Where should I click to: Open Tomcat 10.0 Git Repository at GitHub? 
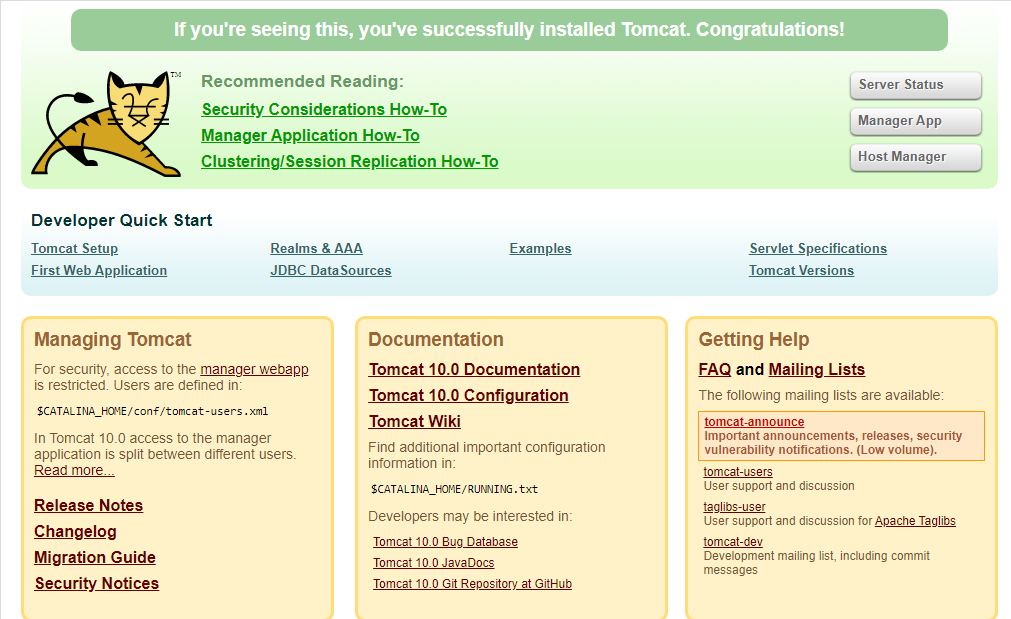(472, 584)
